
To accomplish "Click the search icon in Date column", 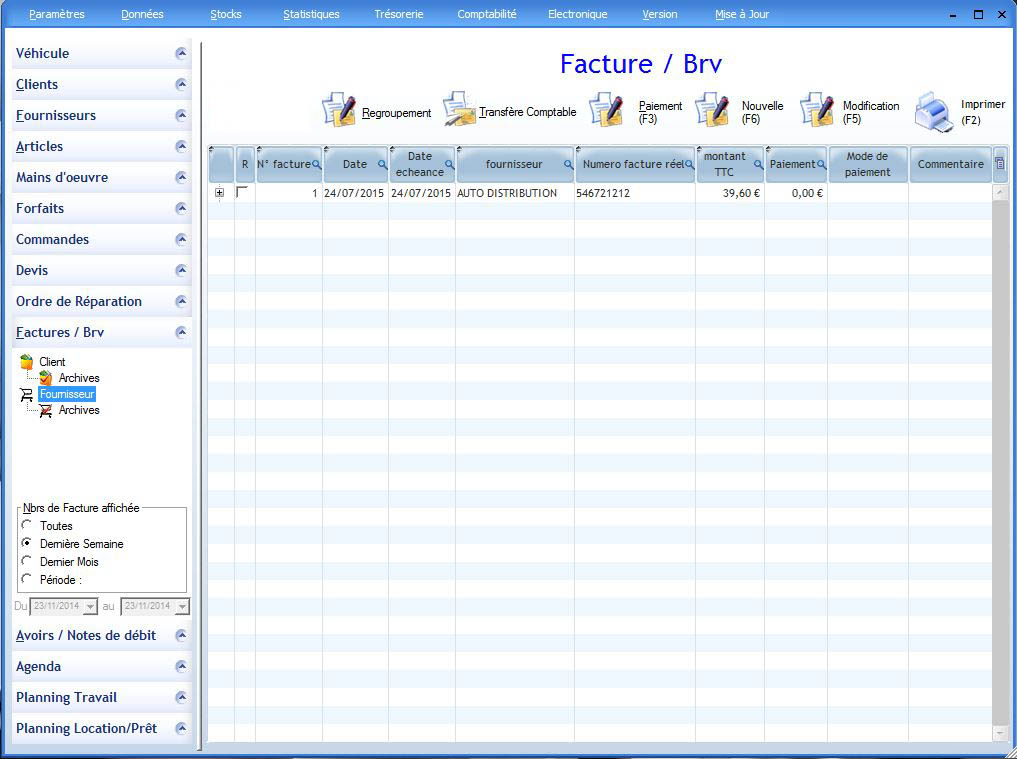I will (x=383, y=165).
